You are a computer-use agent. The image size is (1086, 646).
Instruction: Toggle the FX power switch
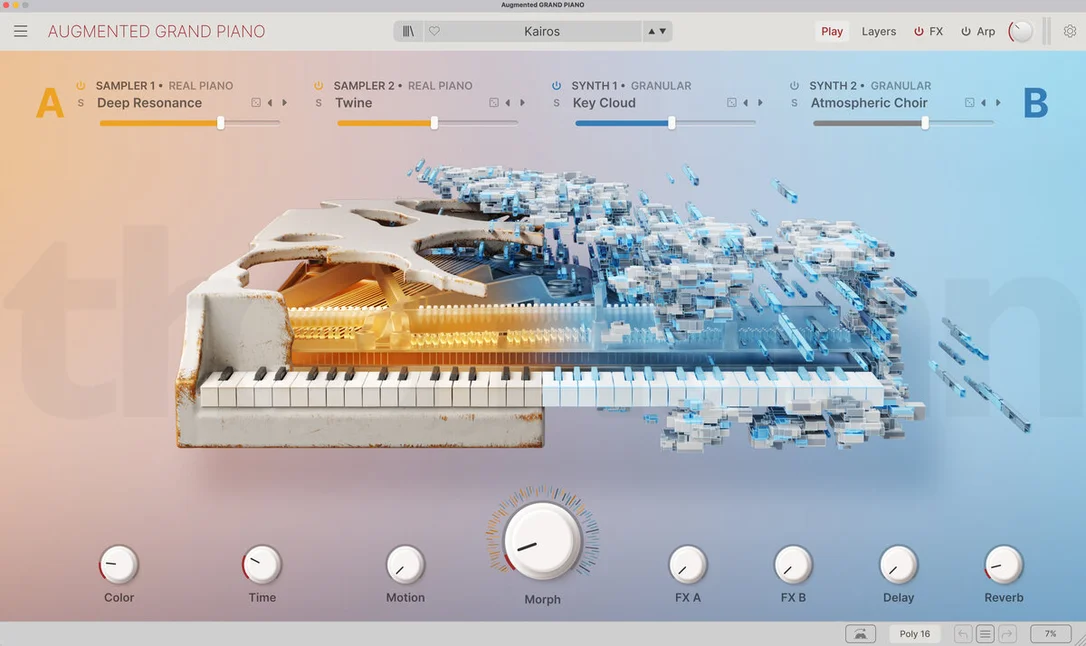(918, 31)
